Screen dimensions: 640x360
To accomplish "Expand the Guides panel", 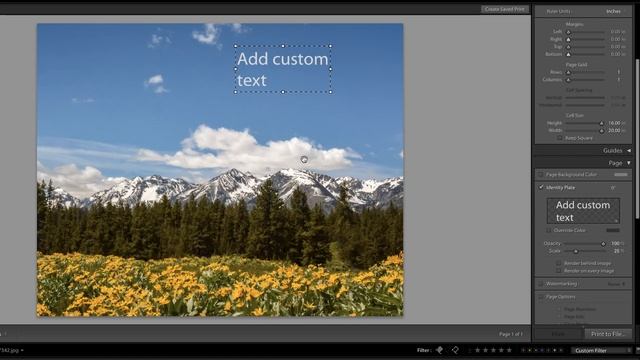I will (629, 151).
